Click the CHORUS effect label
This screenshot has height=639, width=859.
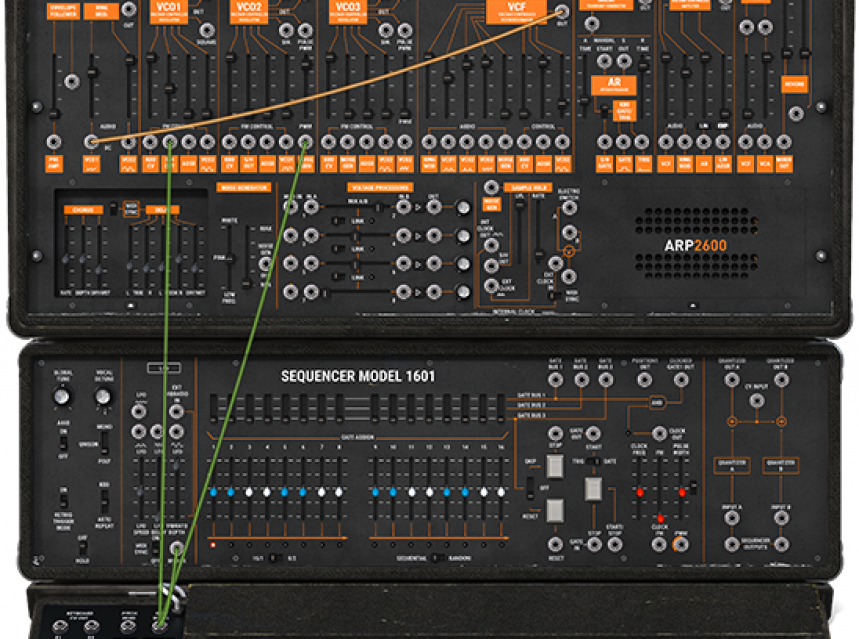83,209
